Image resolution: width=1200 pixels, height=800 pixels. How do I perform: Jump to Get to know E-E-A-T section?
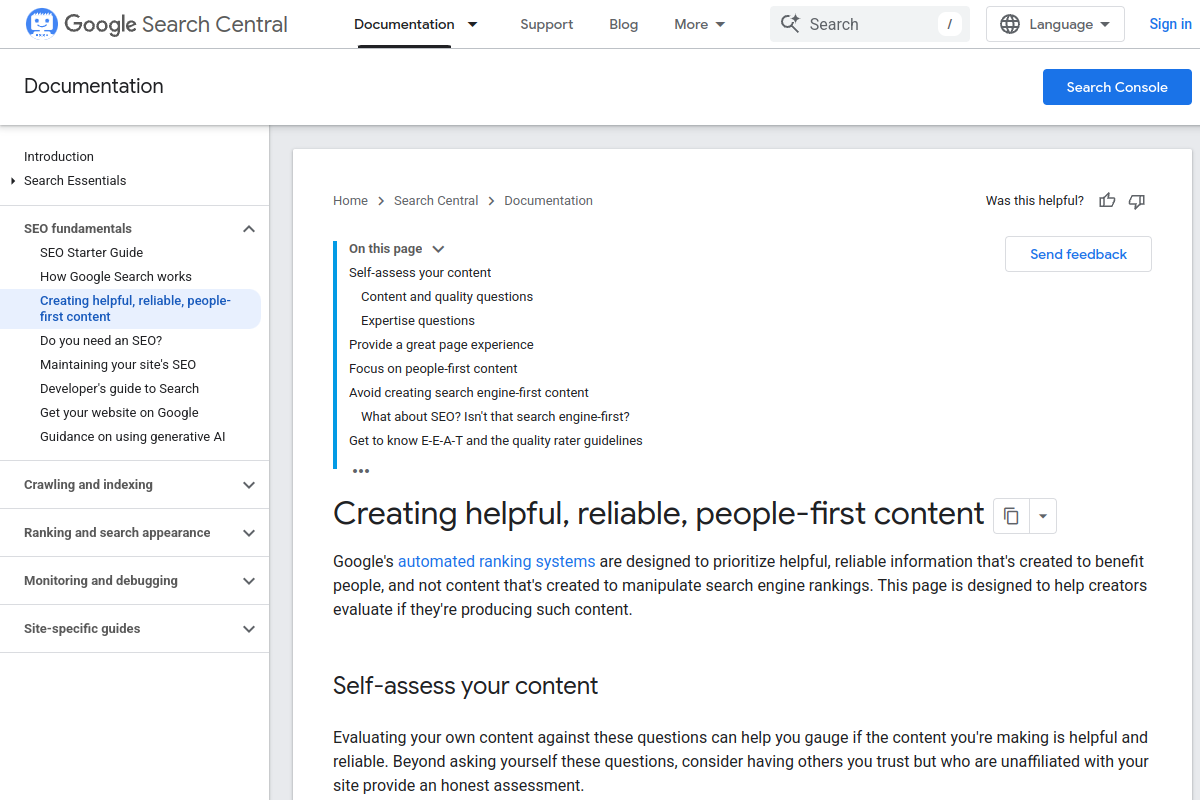click(x=496, y=441)
